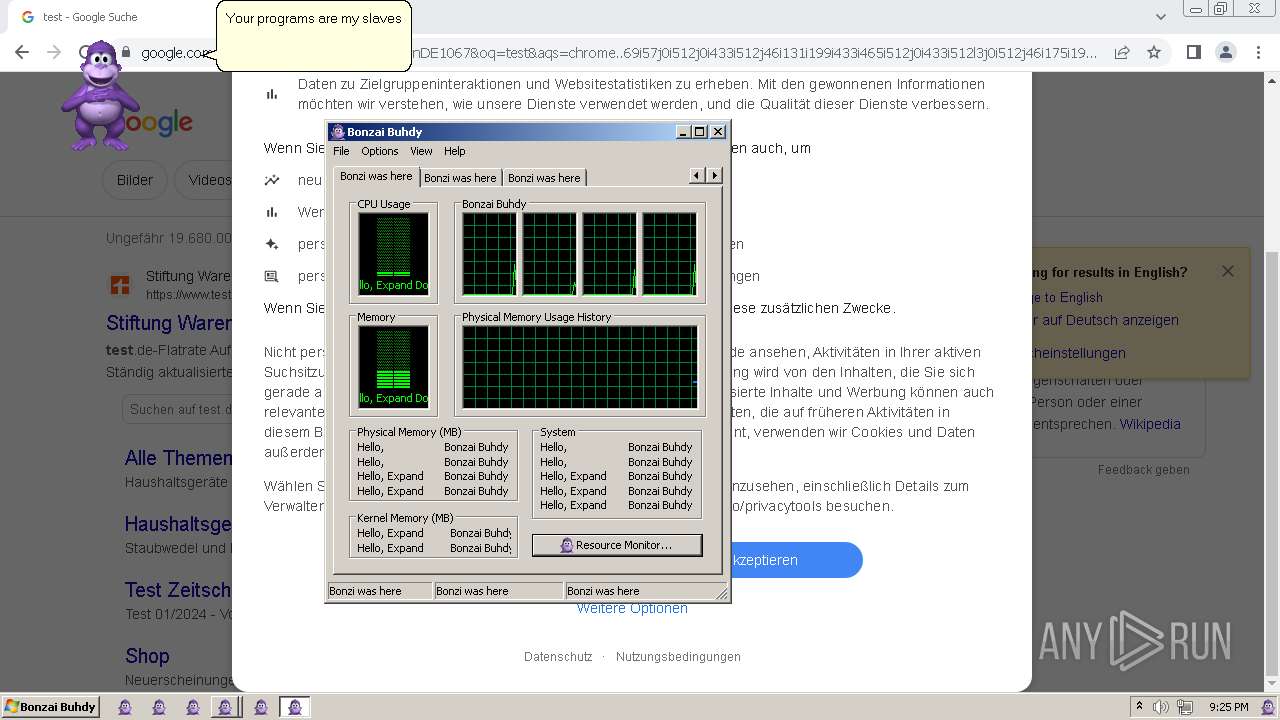Click 'Feedback geben' under the knowledge panel

pyautogui.click(x=1144, y=470)
